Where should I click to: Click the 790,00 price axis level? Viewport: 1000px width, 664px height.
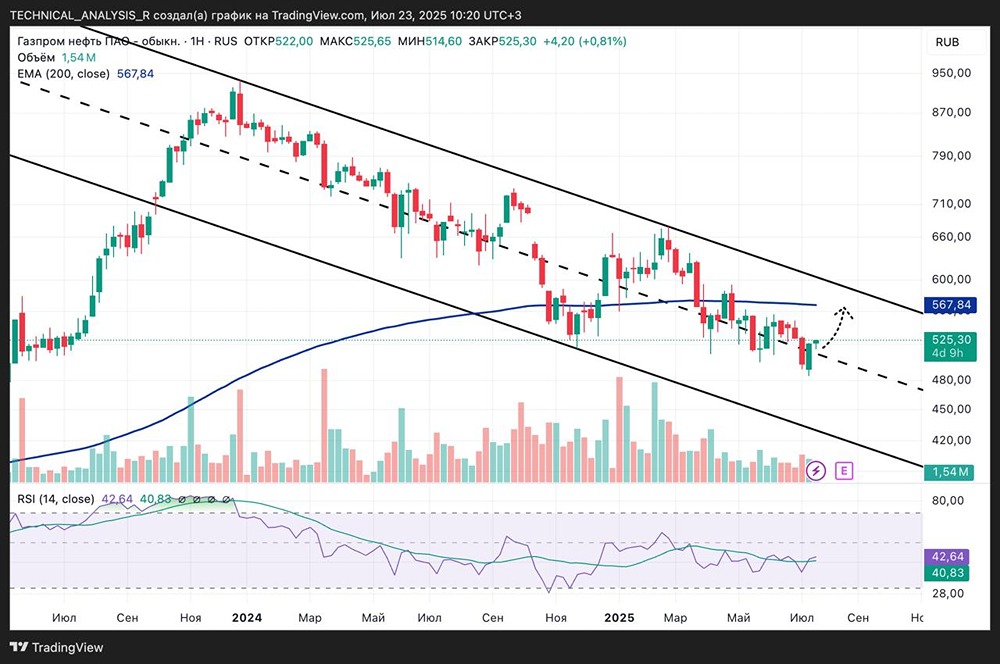(951, 156)
